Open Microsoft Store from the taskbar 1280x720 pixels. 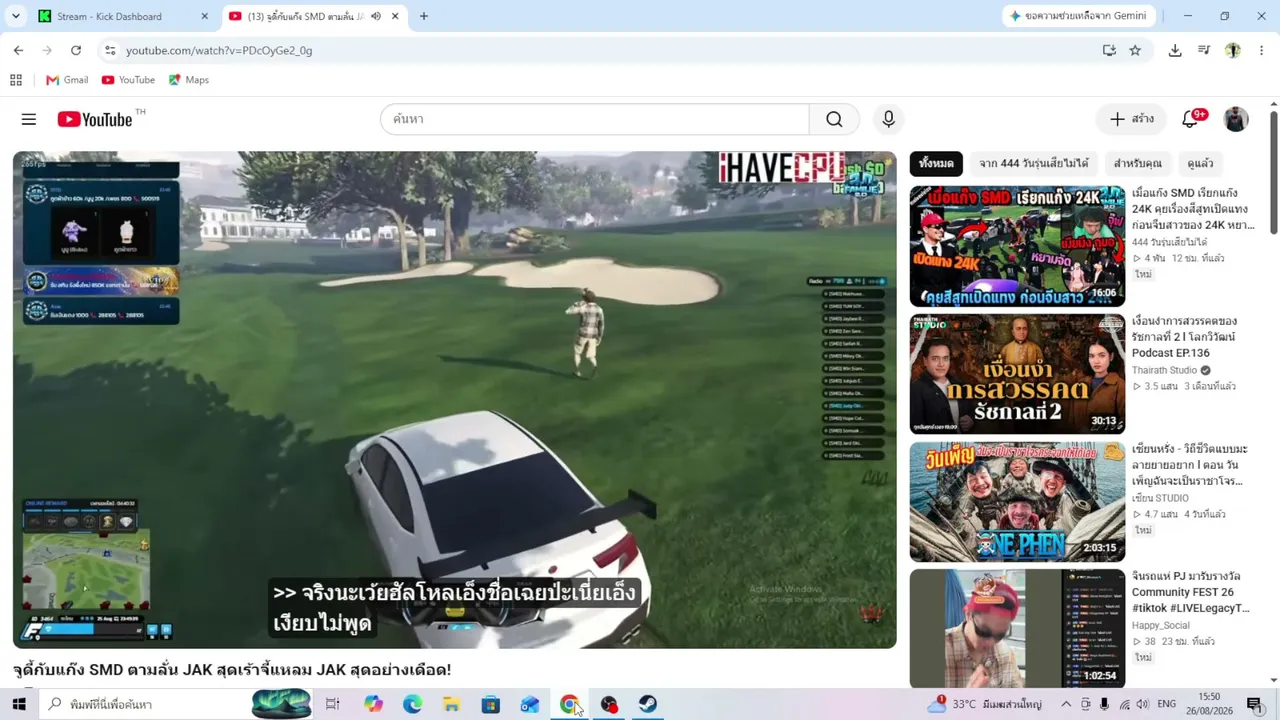[x=490, y=704]
